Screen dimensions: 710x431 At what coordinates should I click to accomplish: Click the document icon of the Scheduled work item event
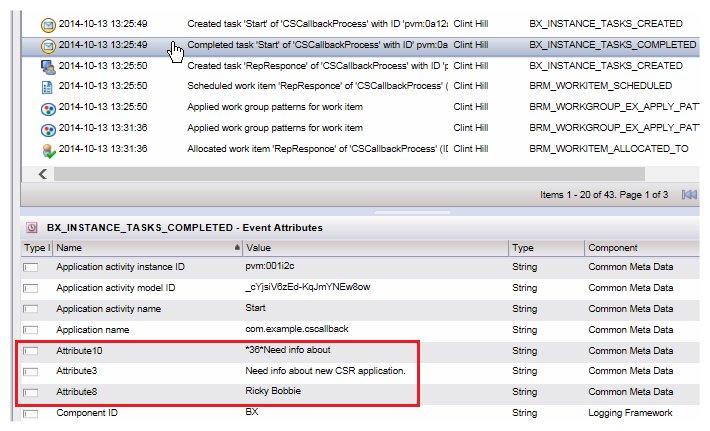pyautogui.click(x=47, y=87)
